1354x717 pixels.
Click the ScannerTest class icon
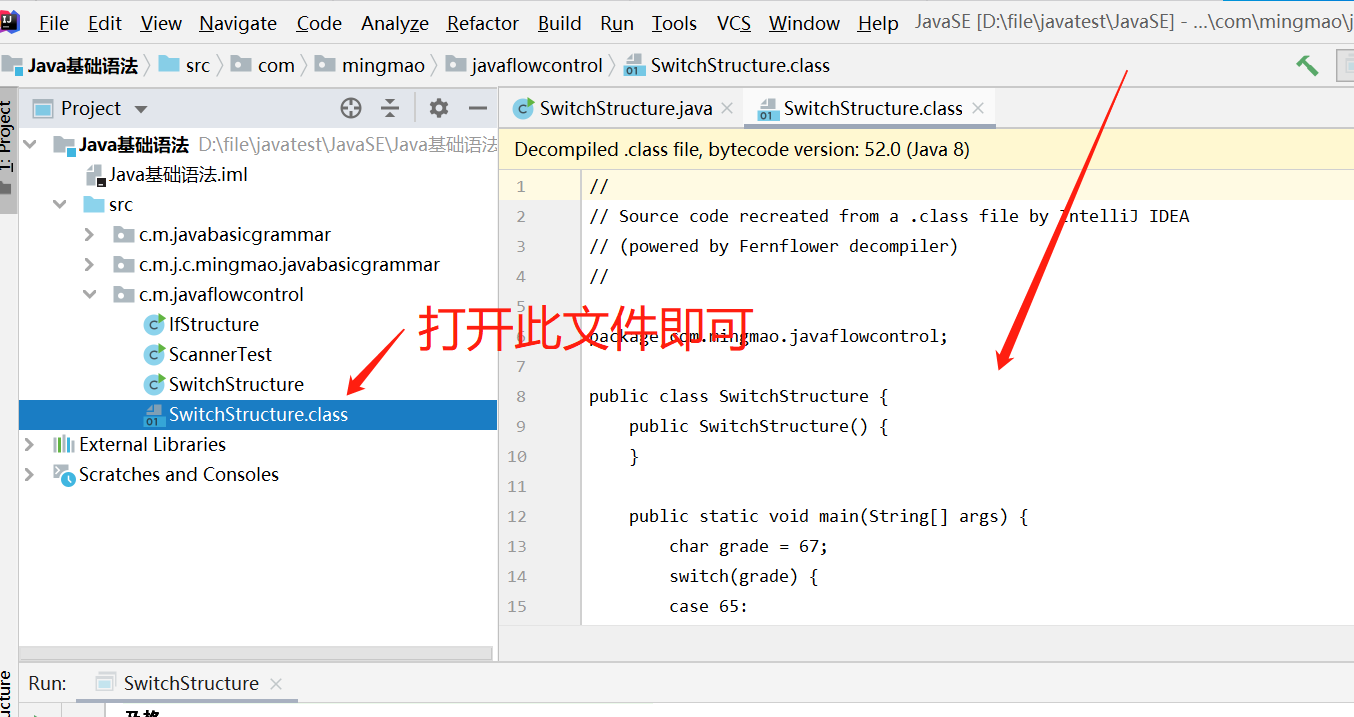[154, 354]
